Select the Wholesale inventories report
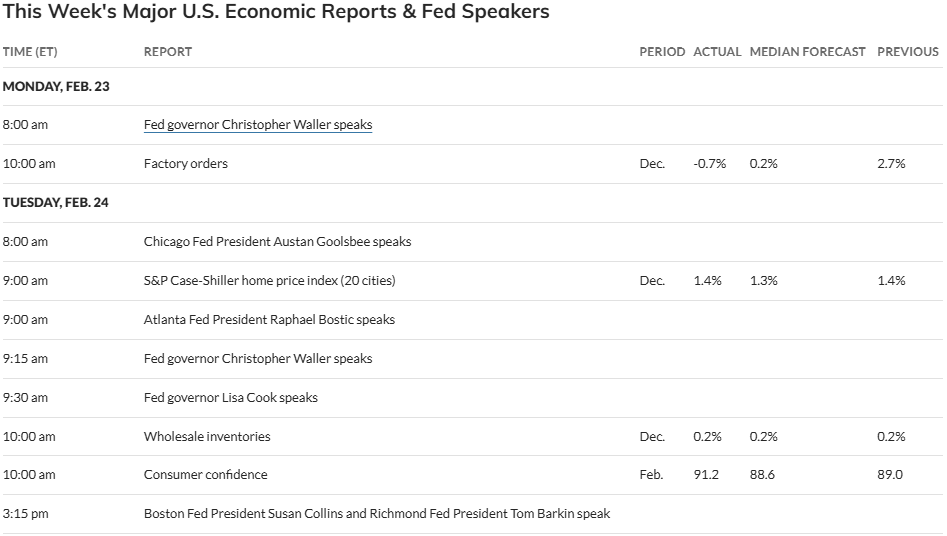 pos(207,437)
